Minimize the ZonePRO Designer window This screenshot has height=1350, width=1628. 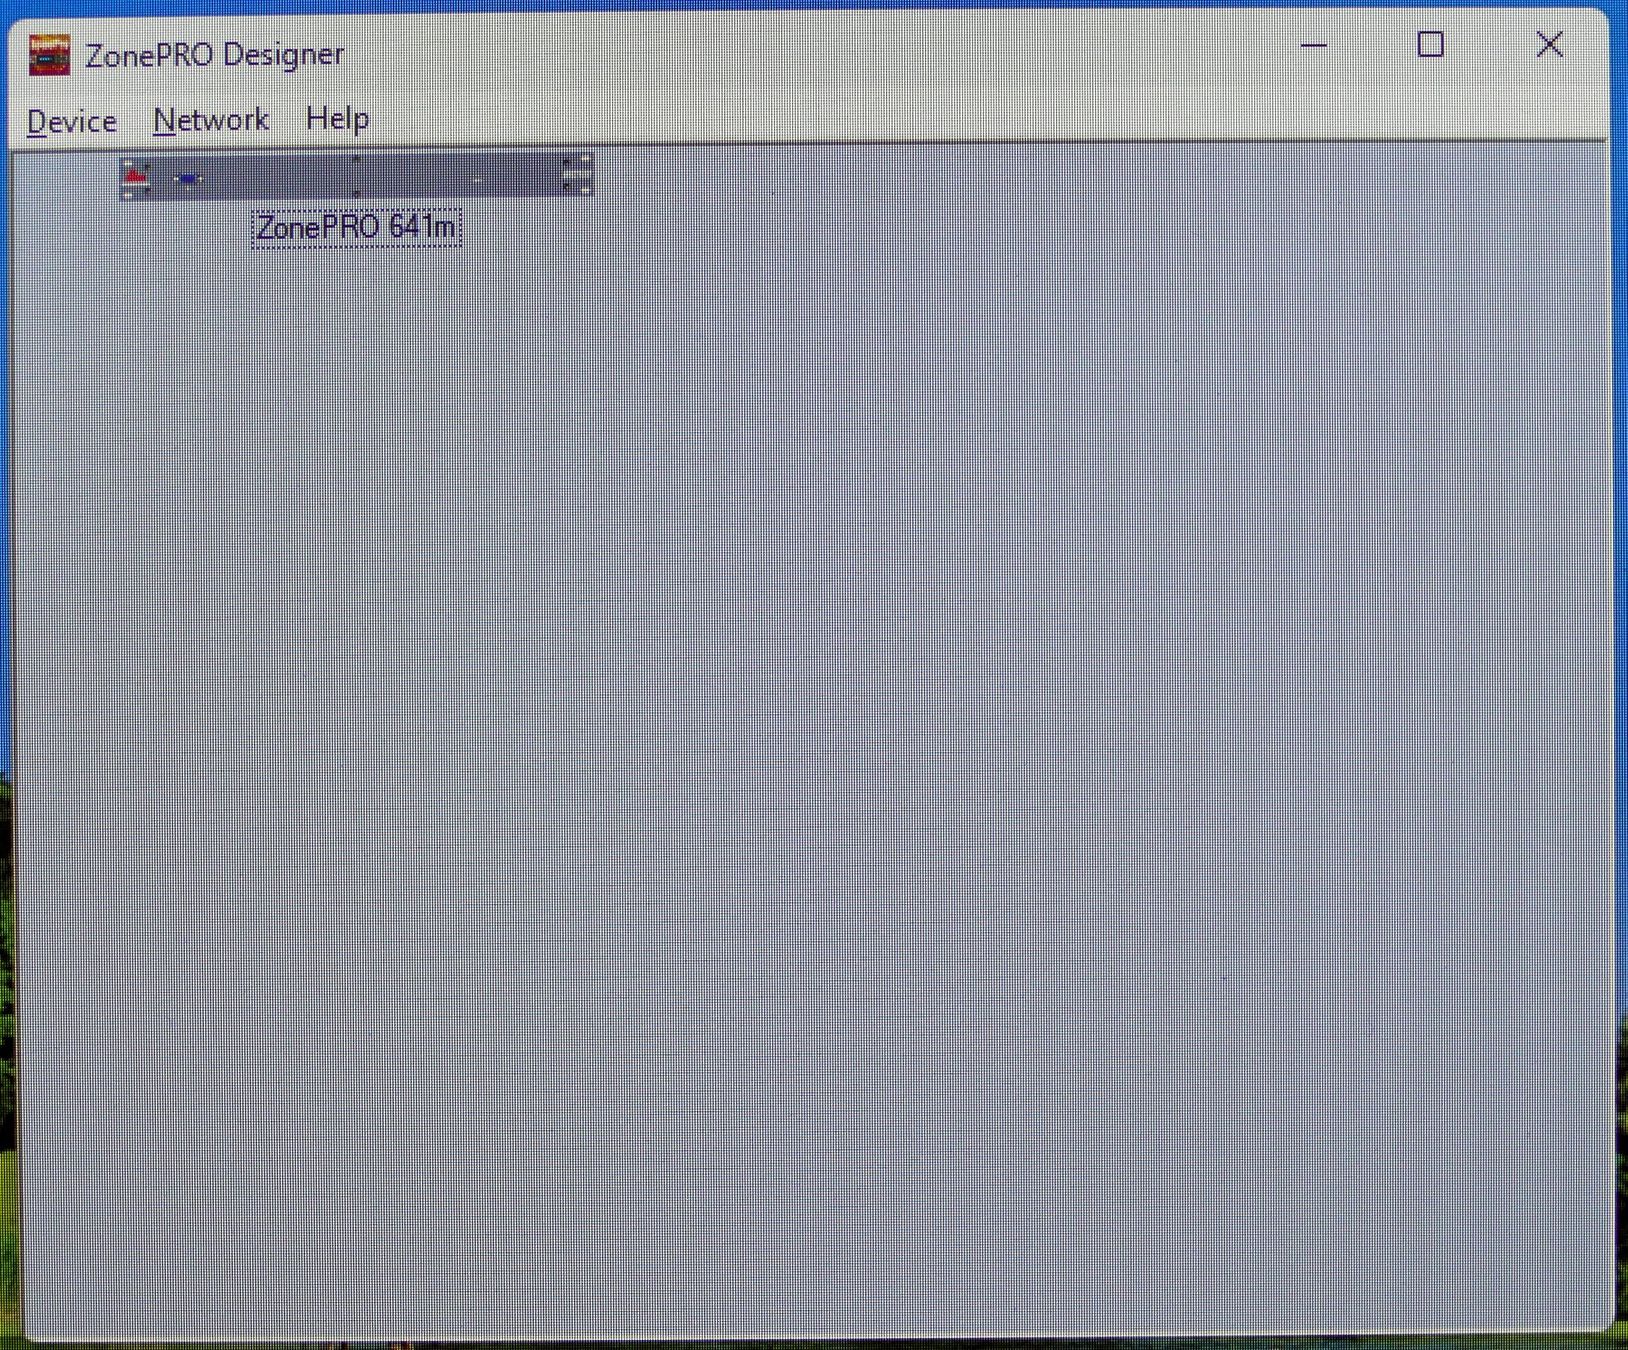tap(1314, 45)
